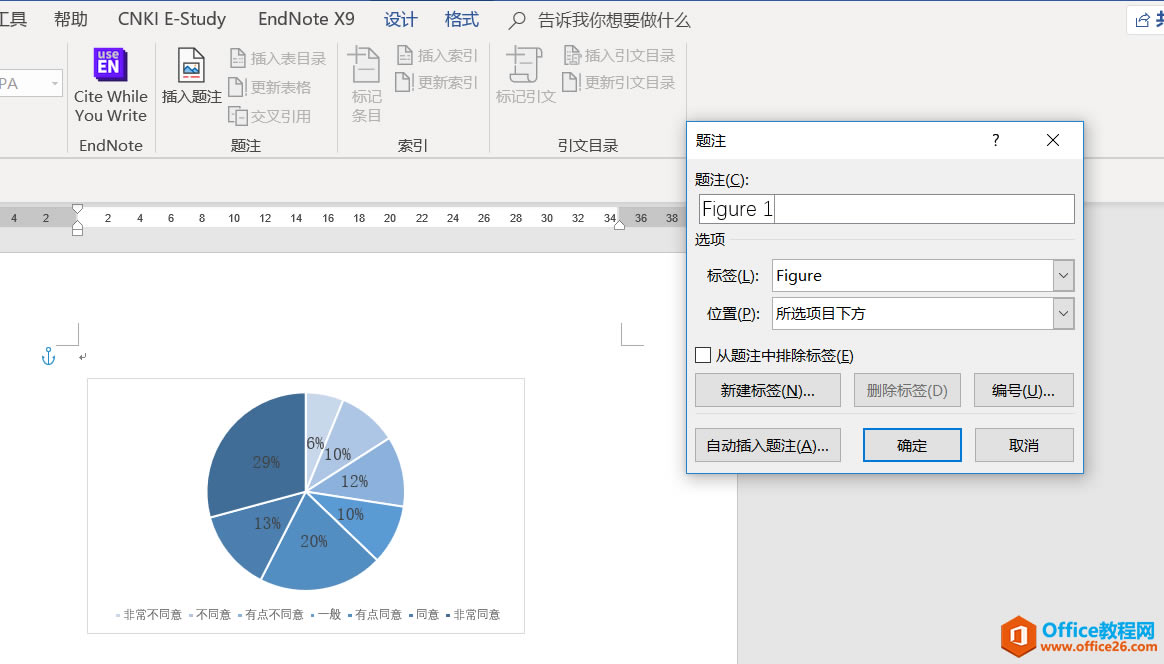The width and height of the screenshot is (1164, 664).
Task: Switch to the 设计 ribbon tab
Action: [400, 18]
